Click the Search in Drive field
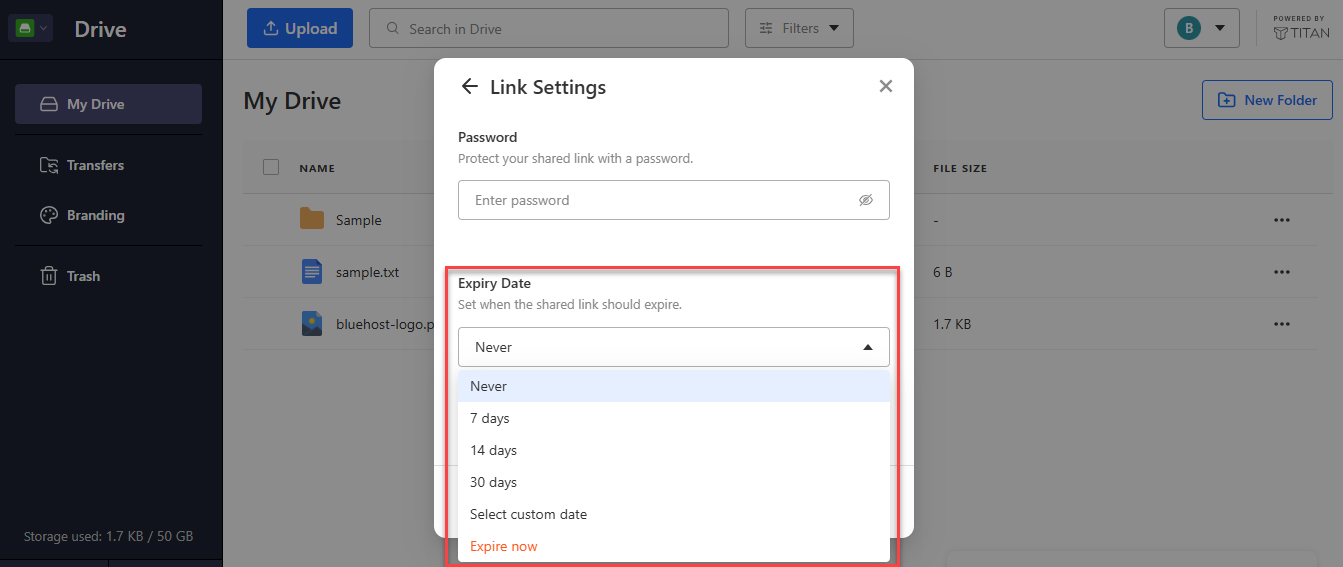 click(548, 28)
